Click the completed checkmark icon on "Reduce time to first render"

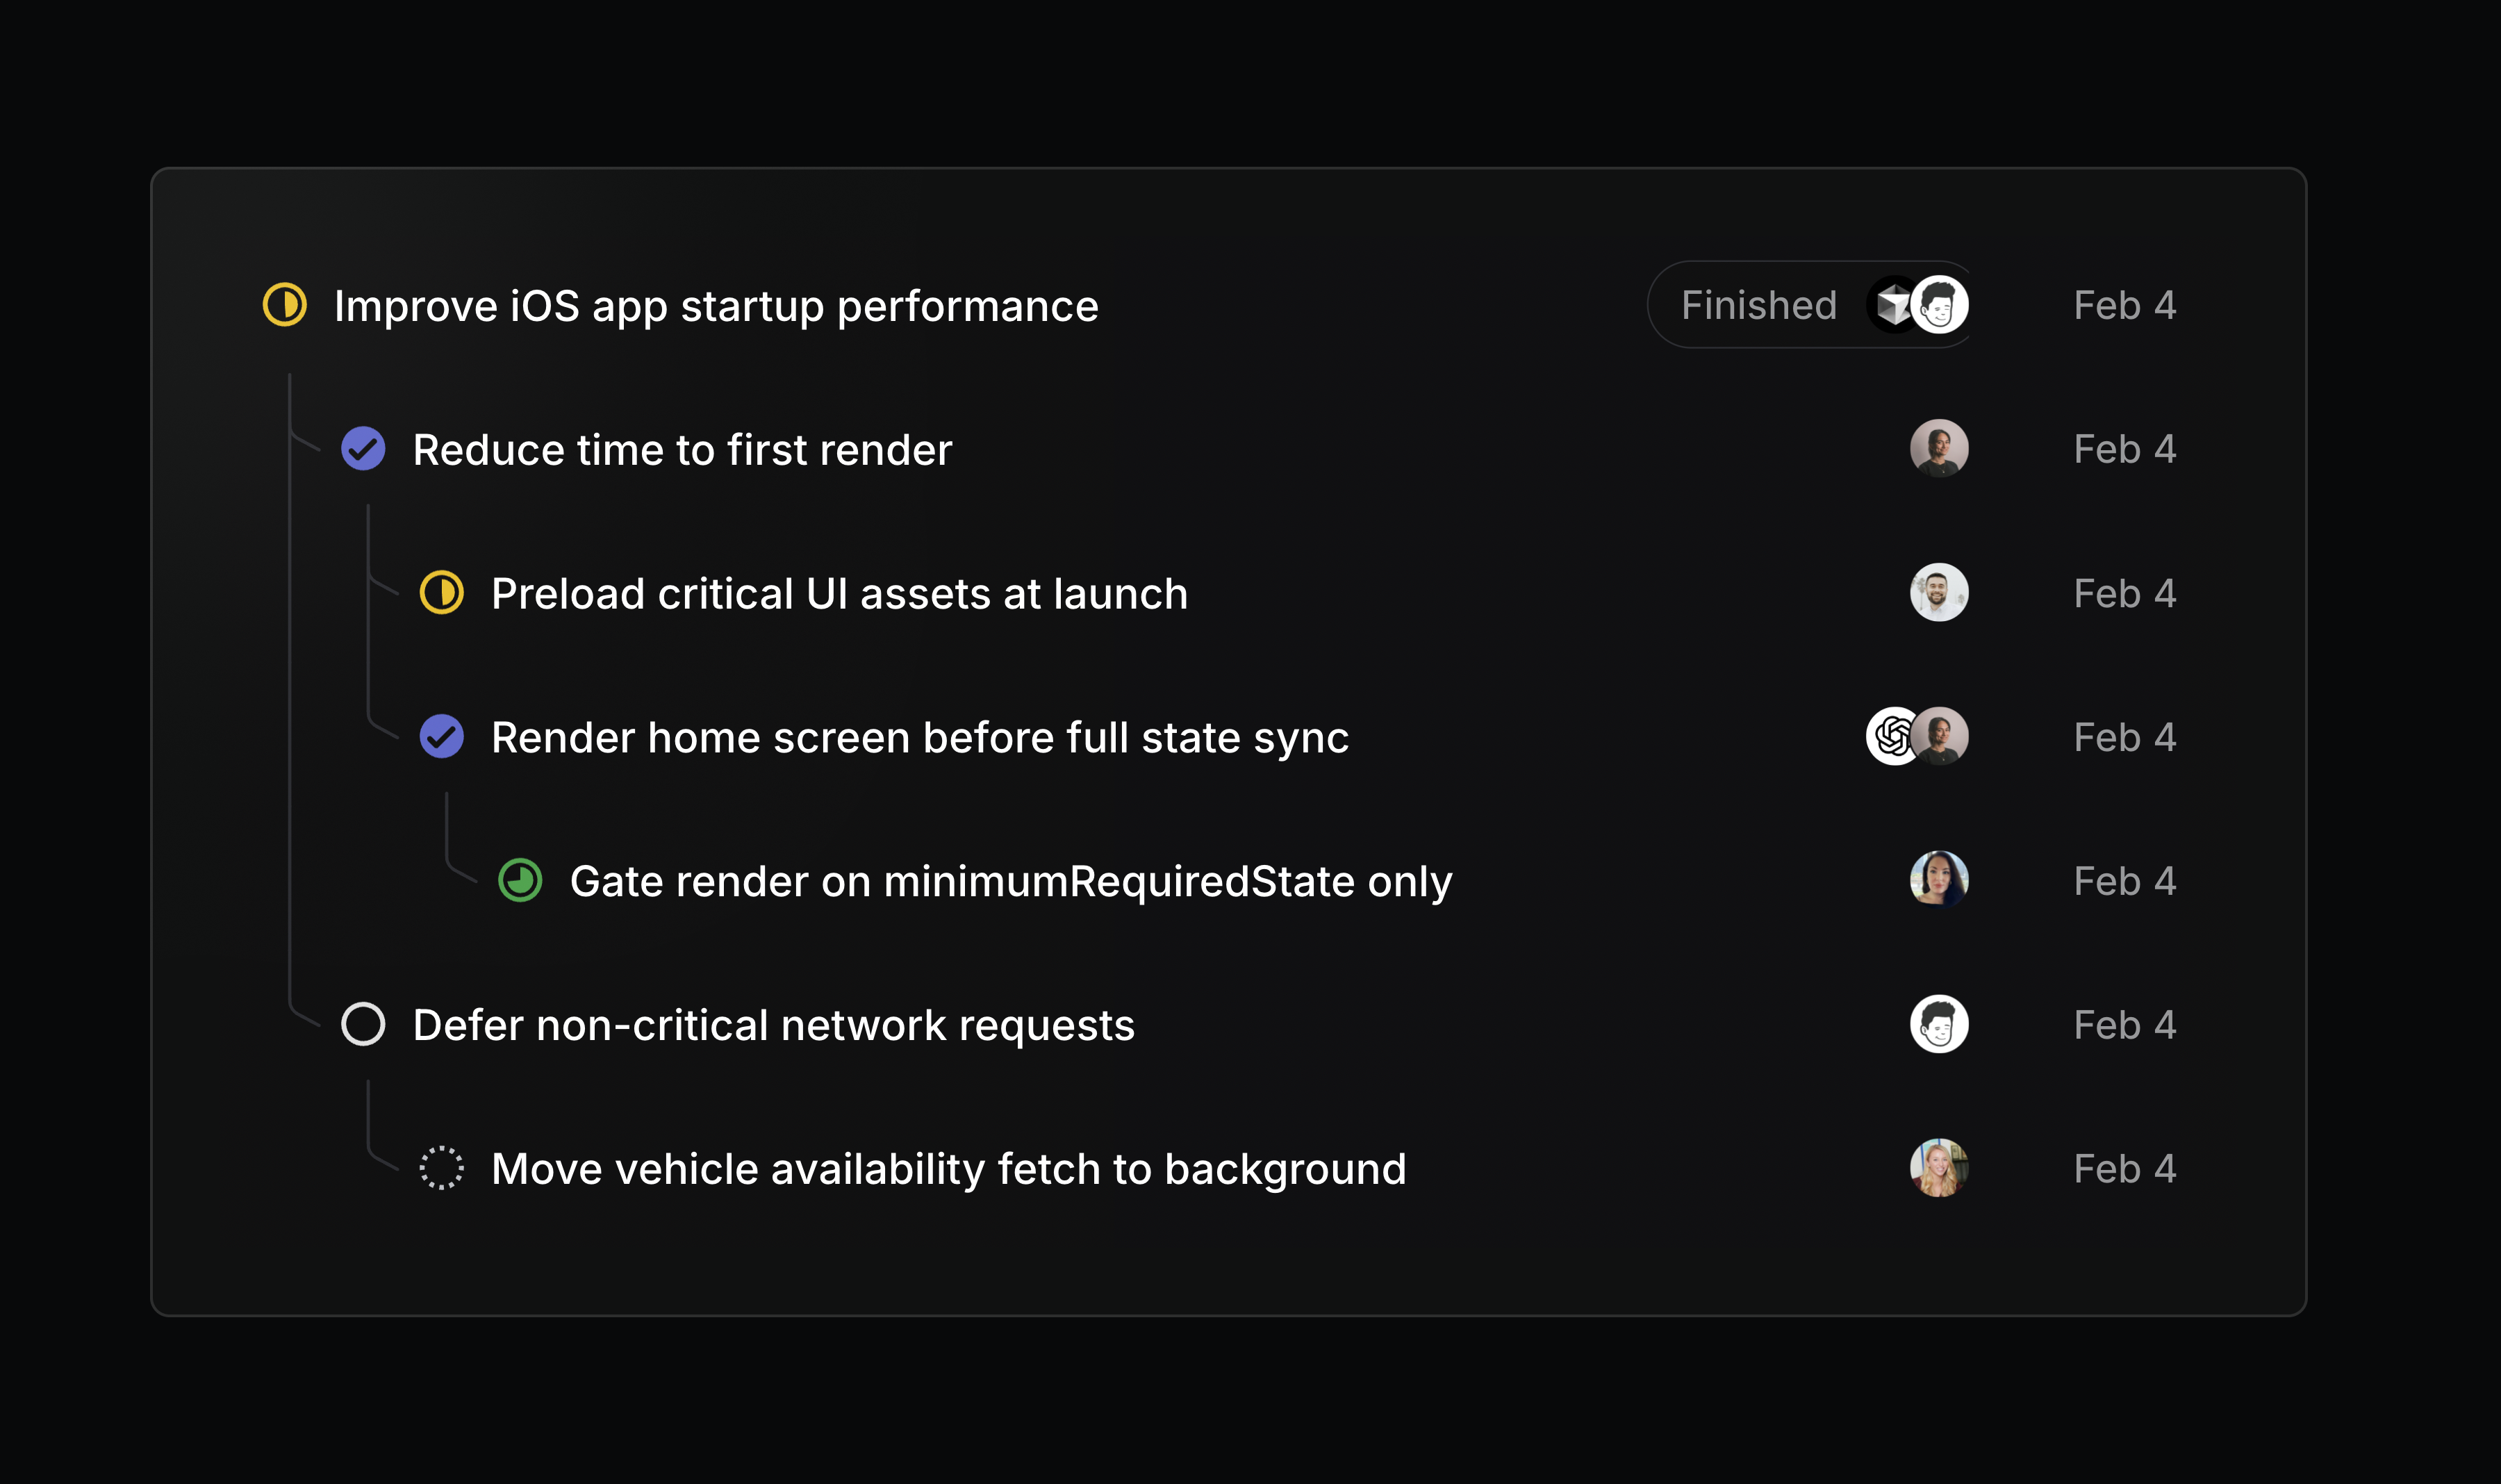363,449
